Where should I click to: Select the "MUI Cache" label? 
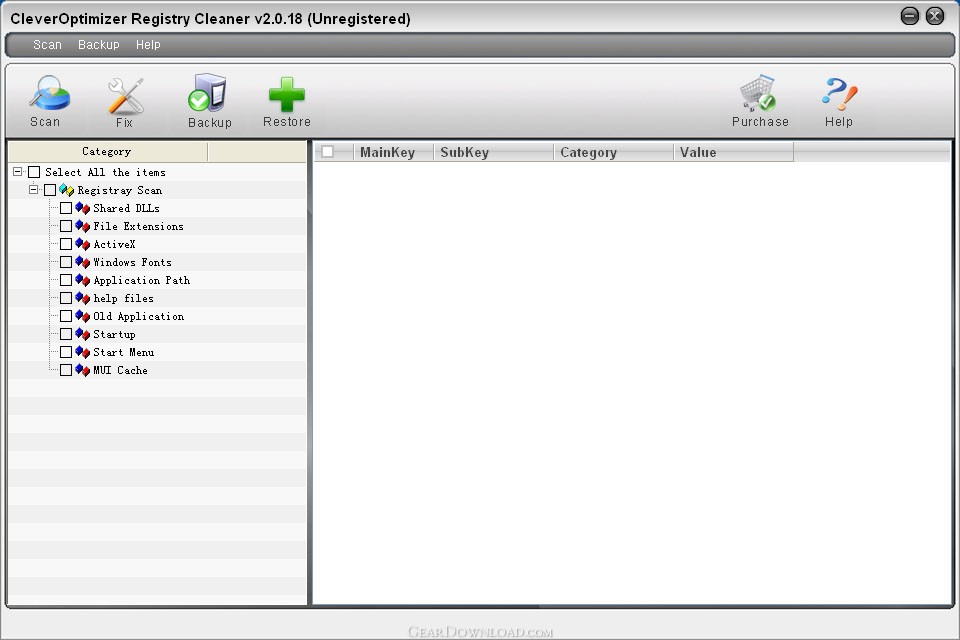pos(120,371)
